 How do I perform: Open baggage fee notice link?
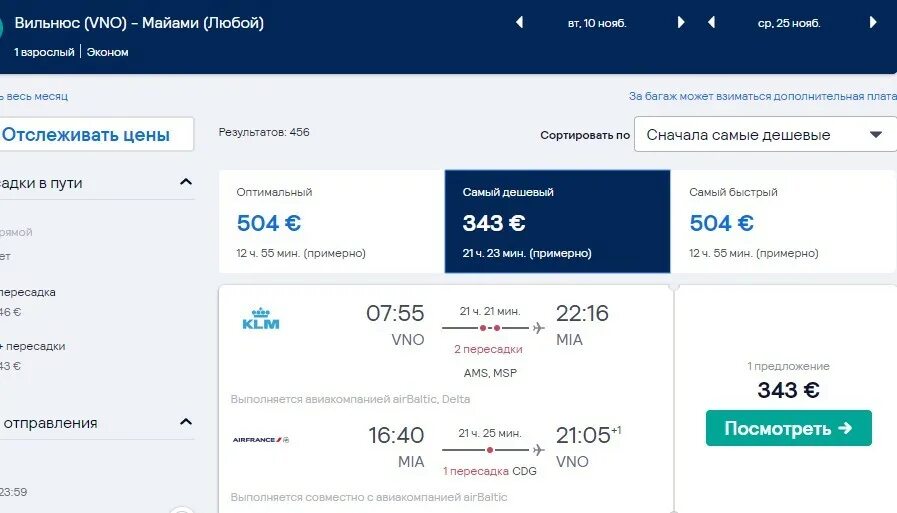(x=763, y=96)
